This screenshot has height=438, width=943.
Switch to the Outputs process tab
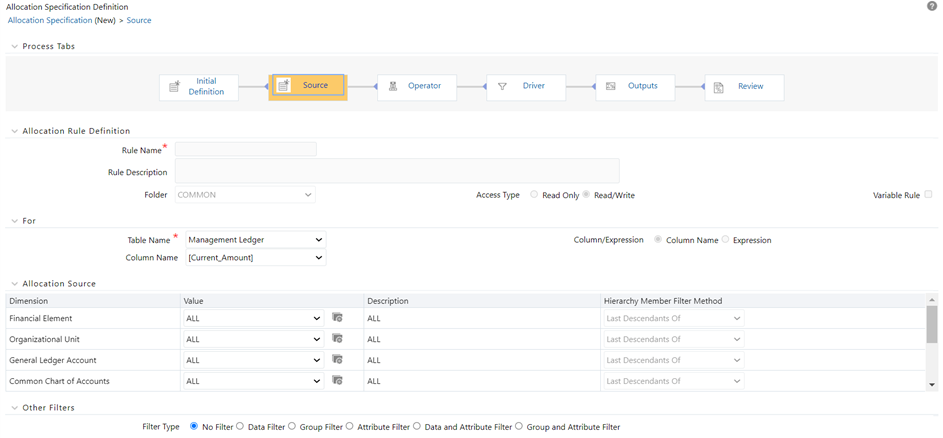tap(635, 87)
